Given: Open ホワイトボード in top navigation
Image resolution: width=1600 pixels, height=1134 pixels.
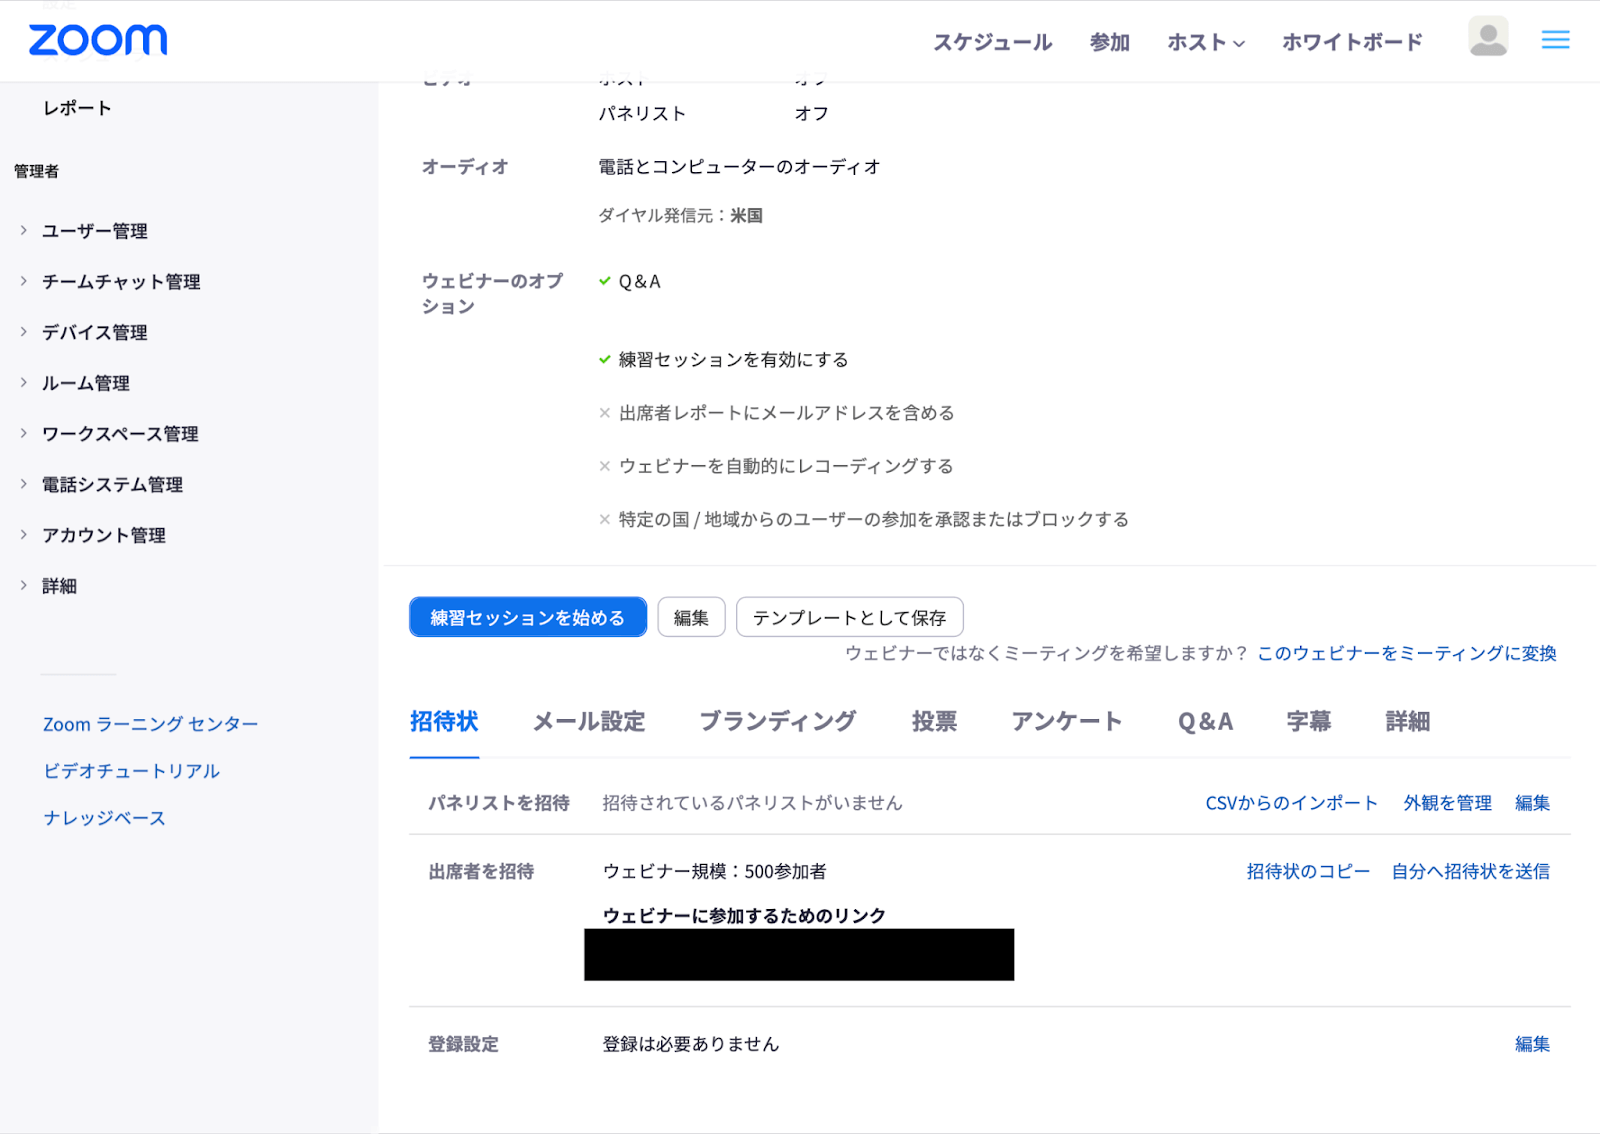Looking at the screenshot, I should (1352, 42).
